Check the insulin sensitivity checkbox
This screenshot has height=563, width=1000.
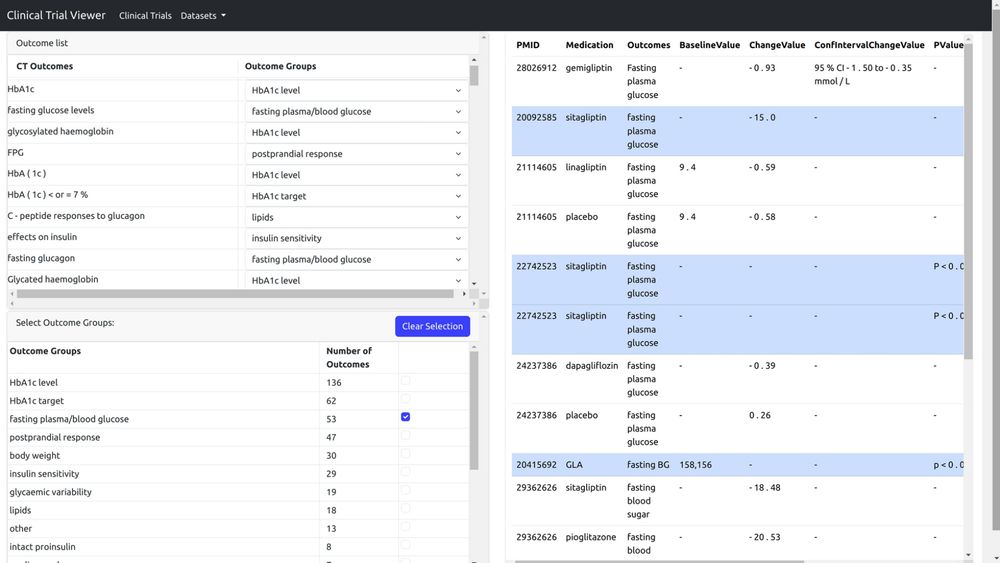(406, 472)
